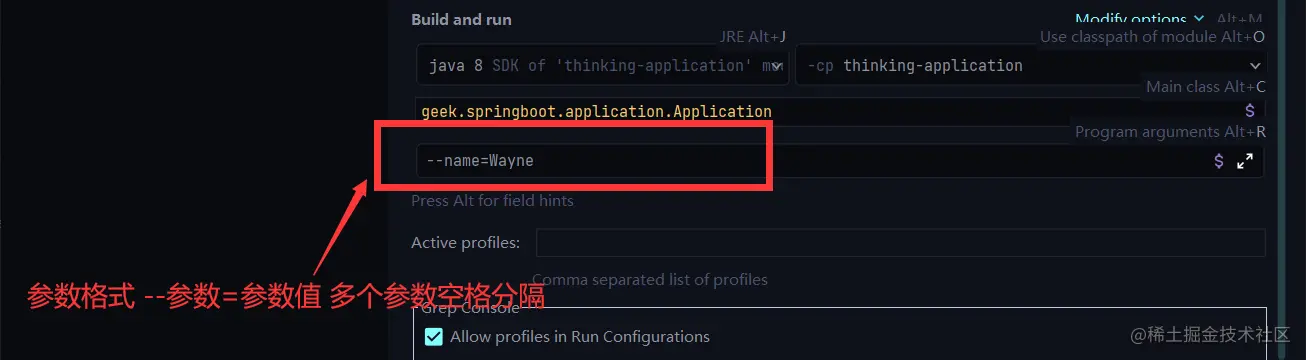Screen dimensions: 1306x360
Task: Click the chevron beside Modify options
Action: click(x=1198, y=19)
